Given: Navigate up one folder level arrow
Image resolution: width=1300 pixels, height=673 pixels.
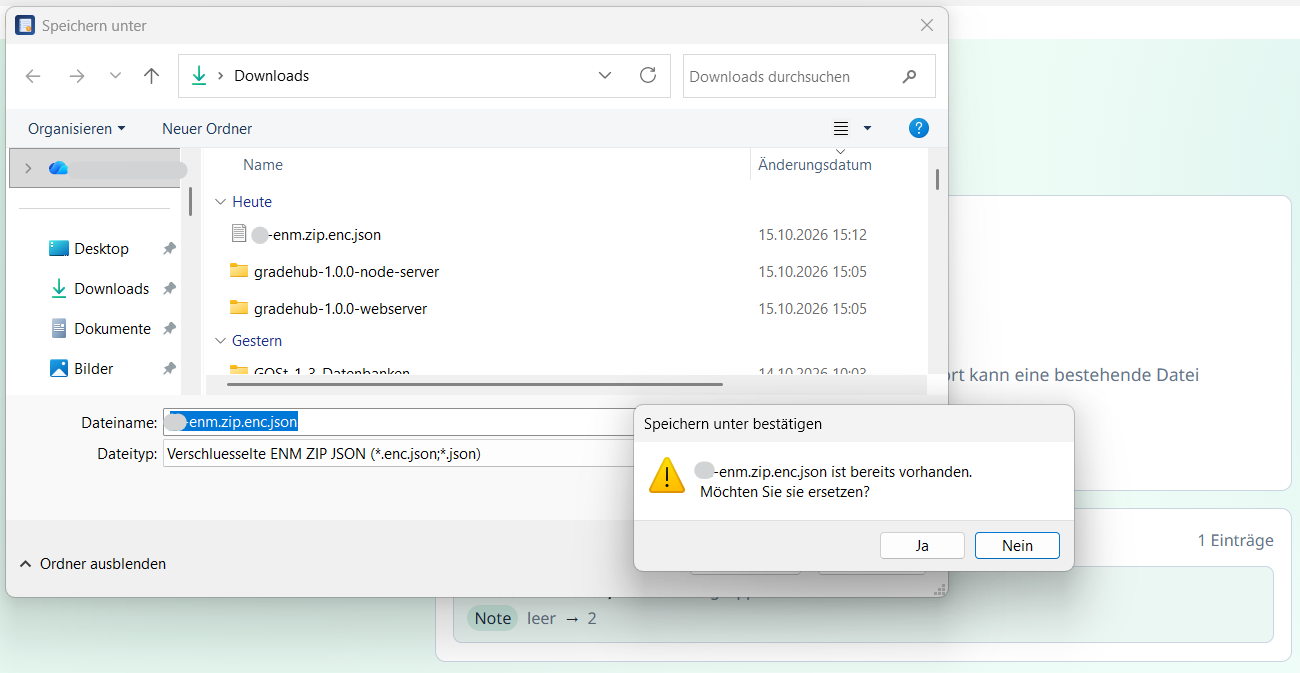Looking at the screenshot, I should coord(151,76).
